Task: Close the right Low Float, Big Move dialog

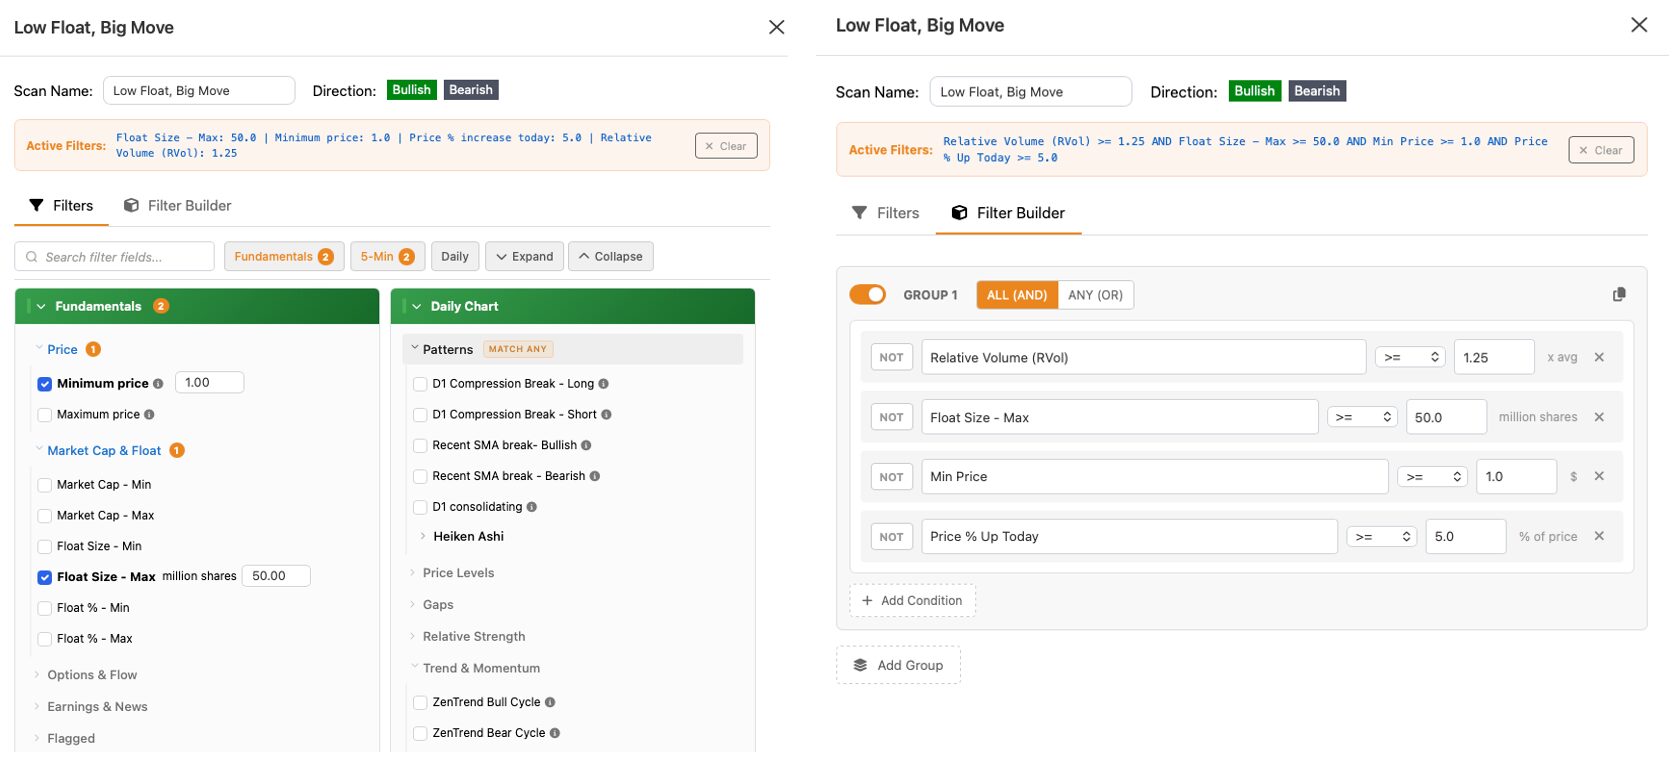Action: click(x=1639, y=25)
